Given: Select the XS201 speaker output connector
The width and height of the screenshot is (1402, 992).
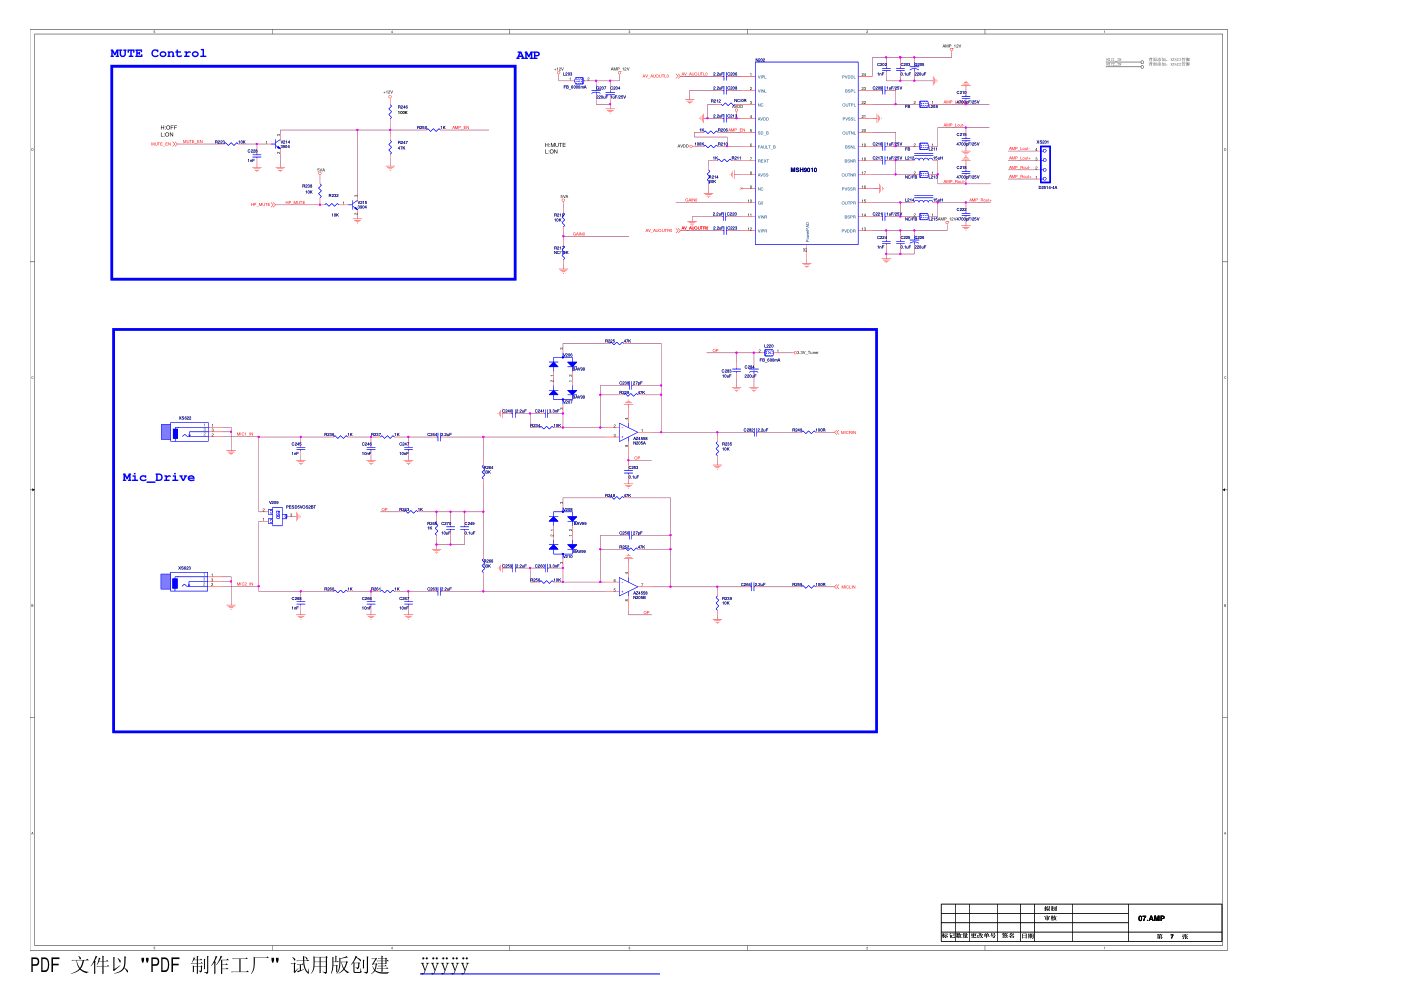Looking at the screenshot, I should coord(1044,164).
